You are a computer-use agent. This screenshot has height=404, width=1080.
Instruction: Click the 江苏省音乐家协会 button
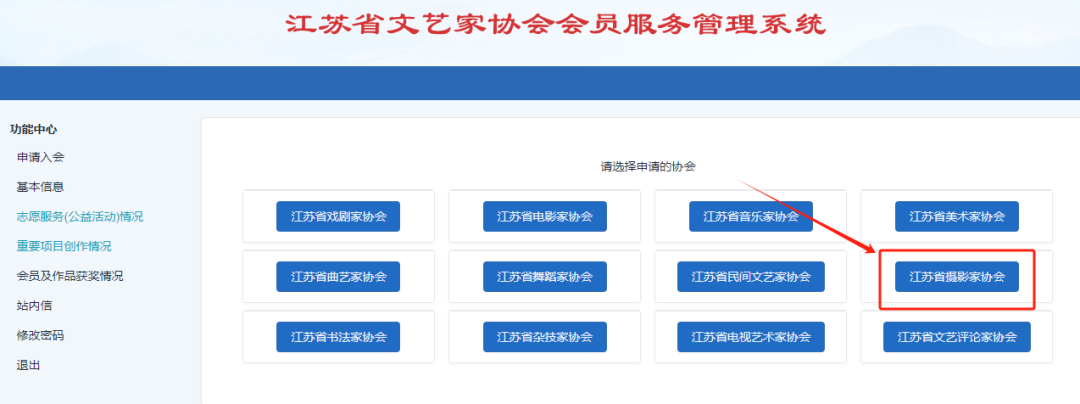(x=750, y=216)
